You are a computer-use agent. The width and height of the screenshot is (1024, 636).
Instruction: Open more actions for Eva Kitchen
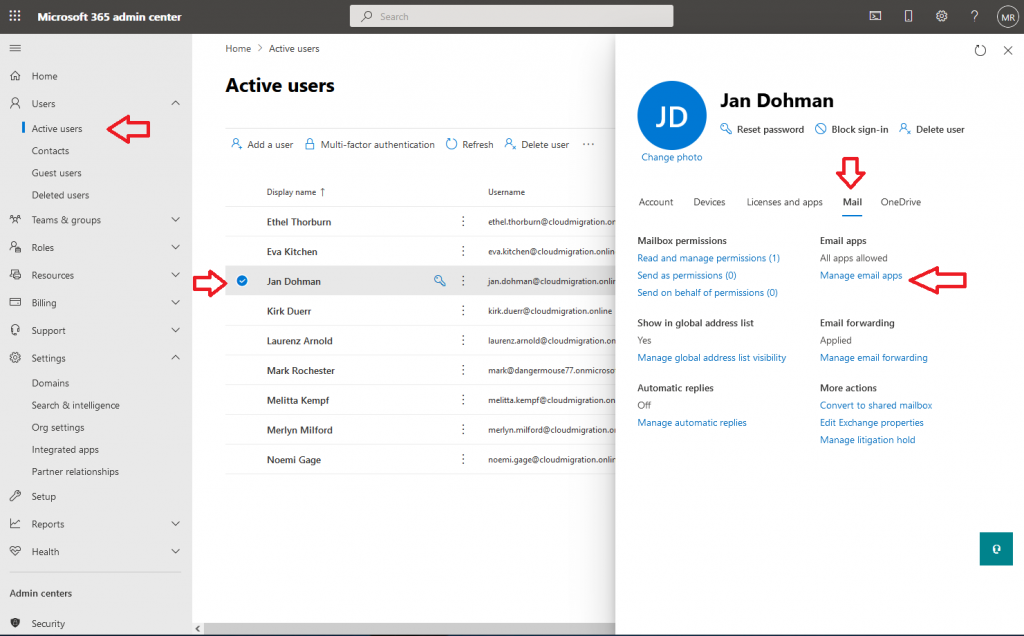pos(463,251)
